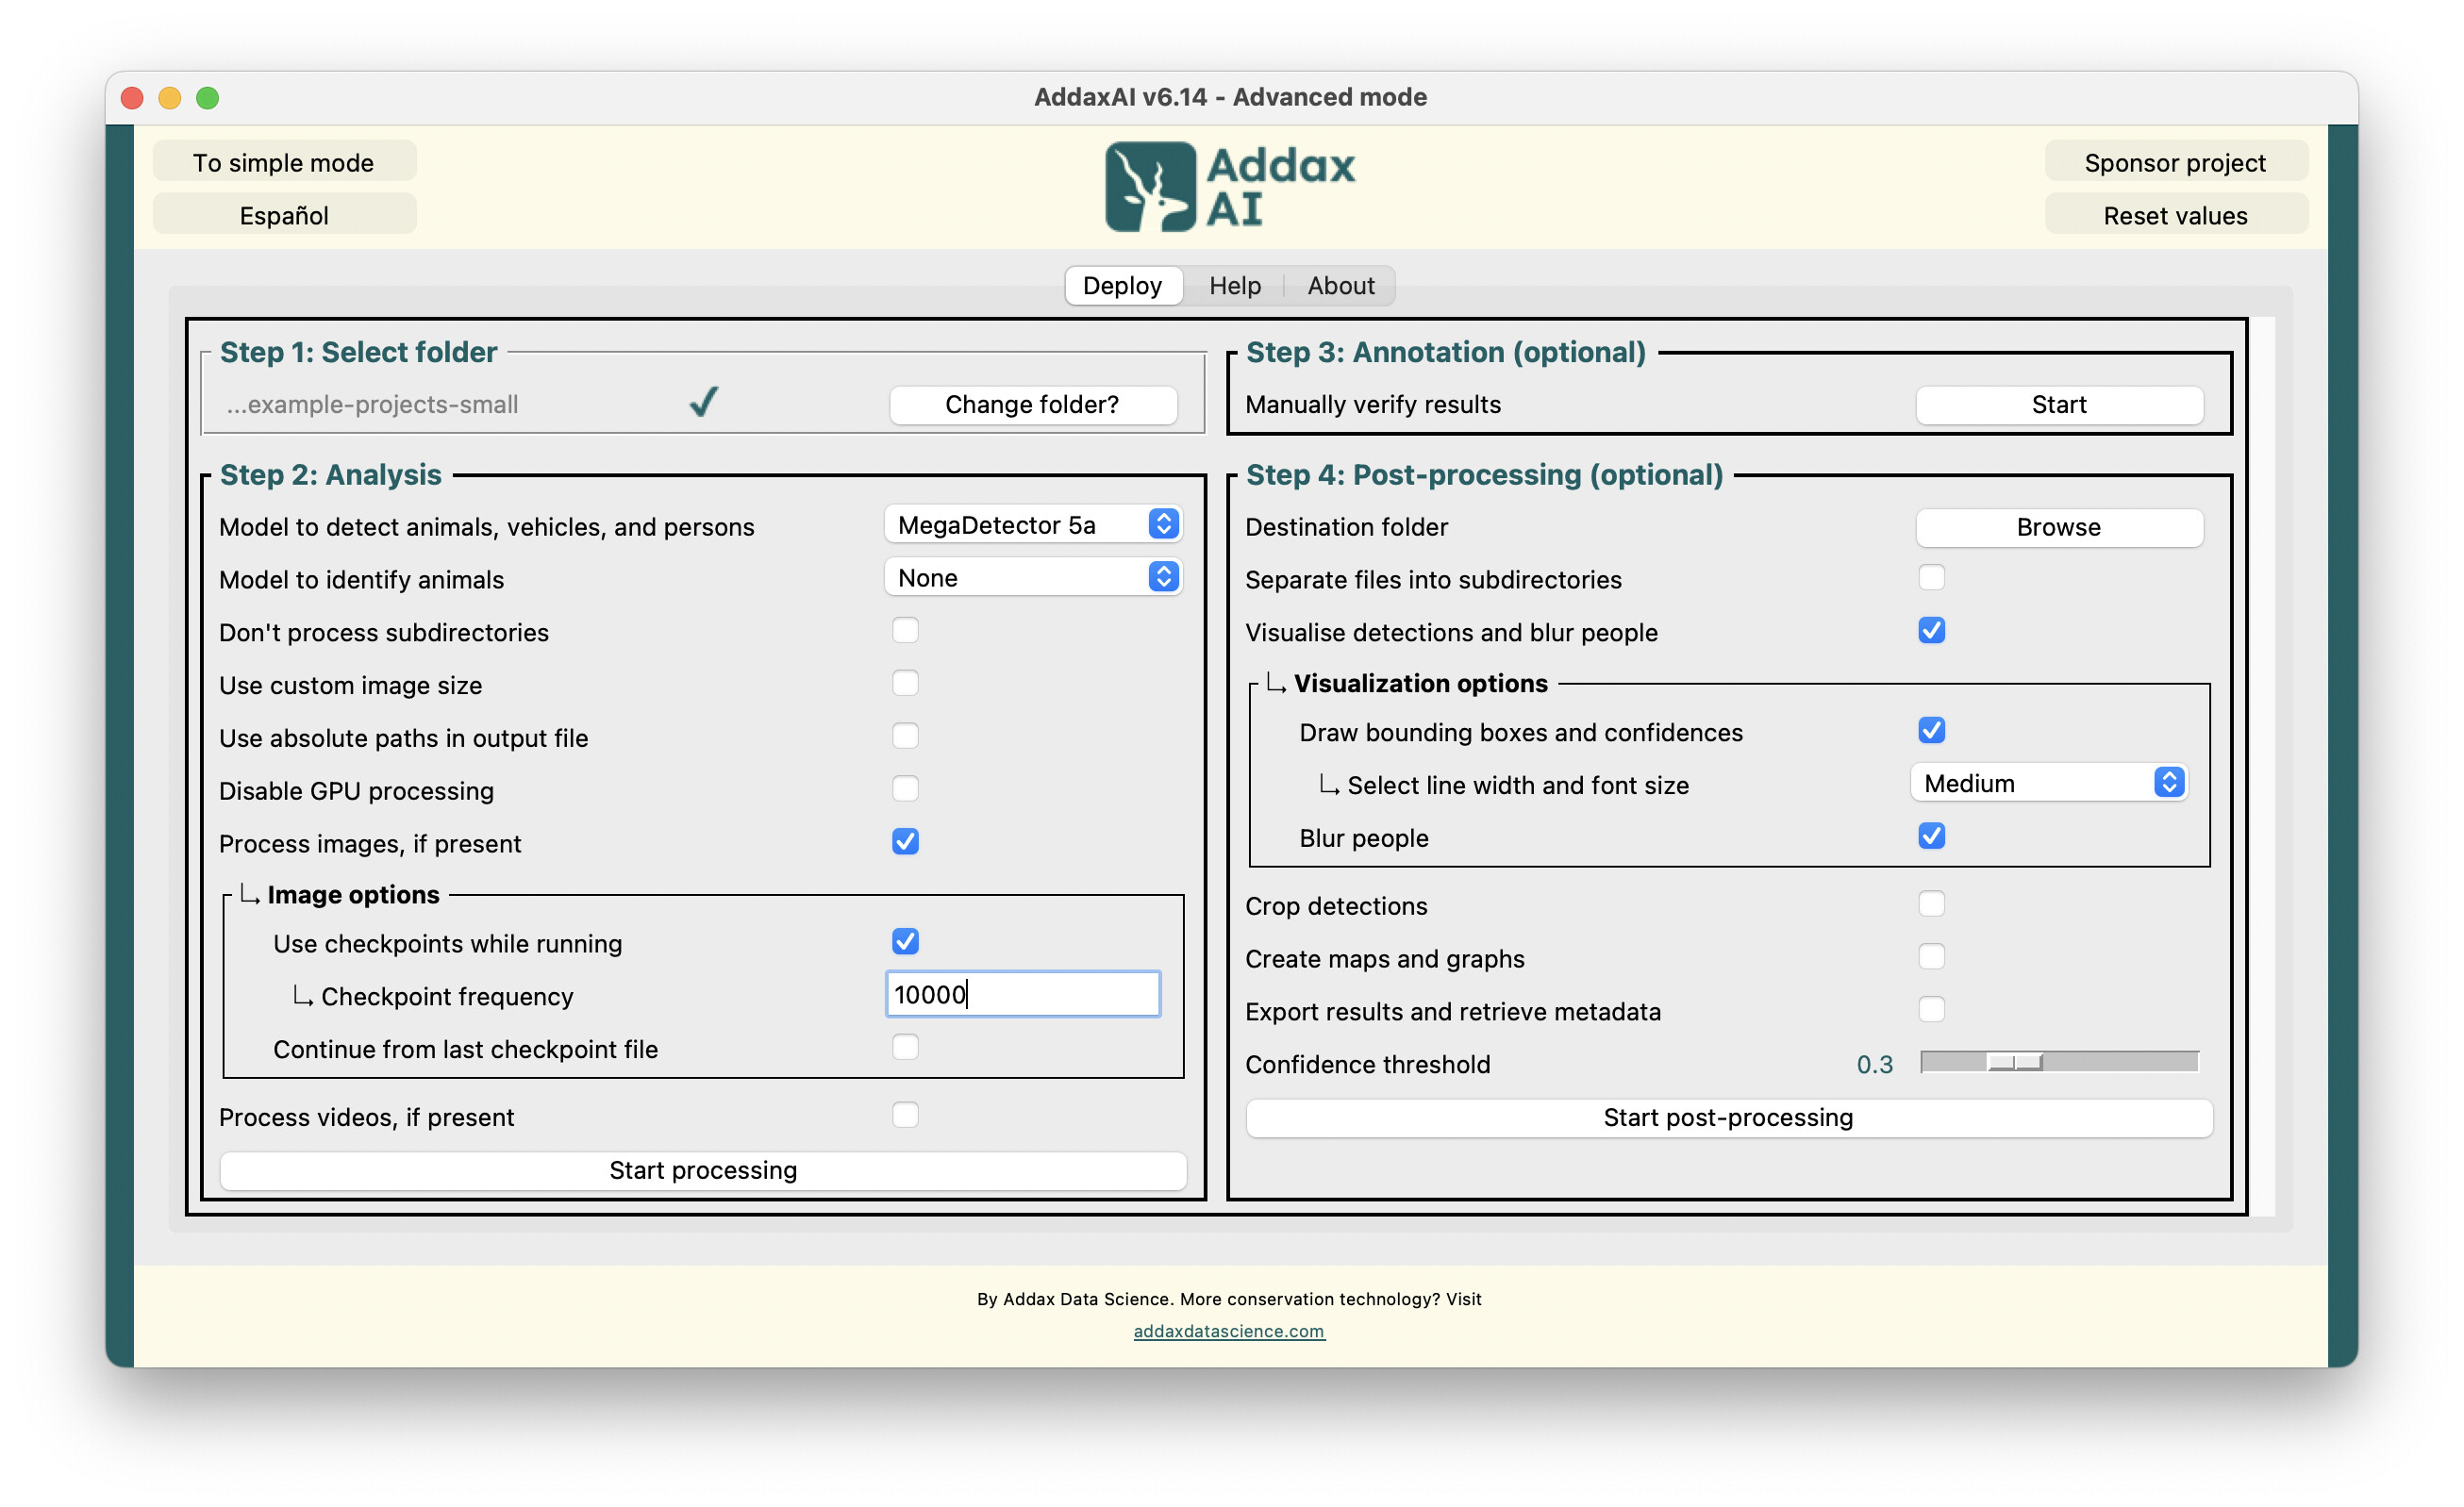Switch to simple mode
This screenshot has height=1507, width=2464.
click(x=284, y=162)
